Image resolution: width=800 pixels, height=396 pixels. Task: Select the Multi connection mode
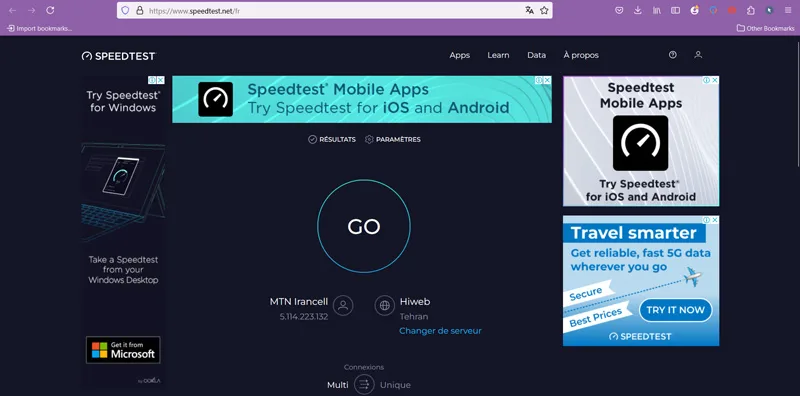pos(338,385)
